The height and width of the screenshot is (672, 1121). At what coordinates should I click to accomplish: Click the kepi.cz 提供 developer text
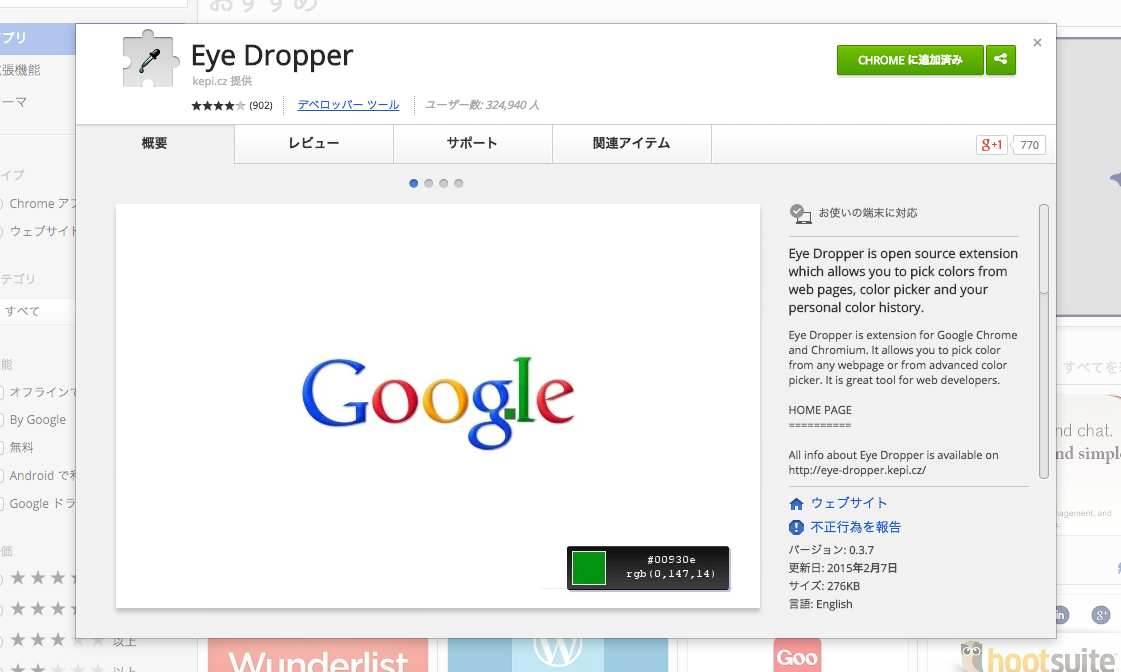click(222, 81)
